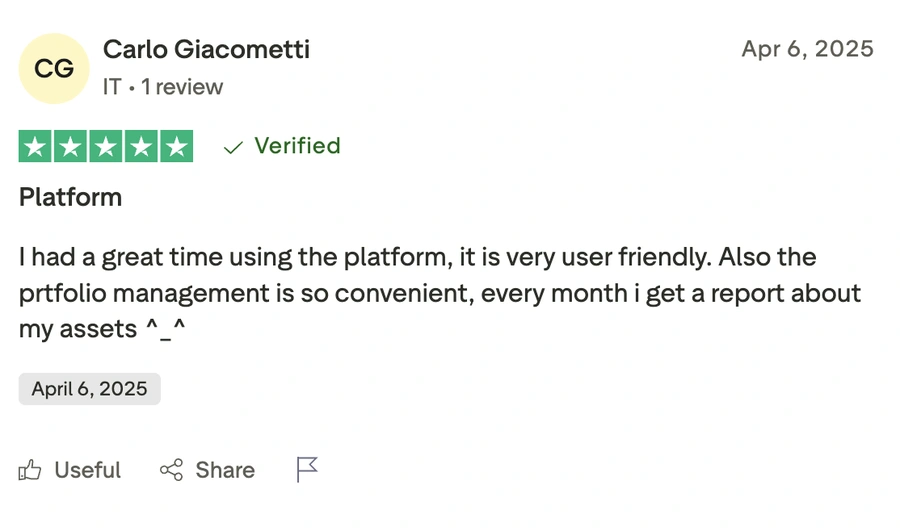The width and height of the screenshot is (900, 531).
Task: Open the CG profile avatar
Action: [54, 68]
